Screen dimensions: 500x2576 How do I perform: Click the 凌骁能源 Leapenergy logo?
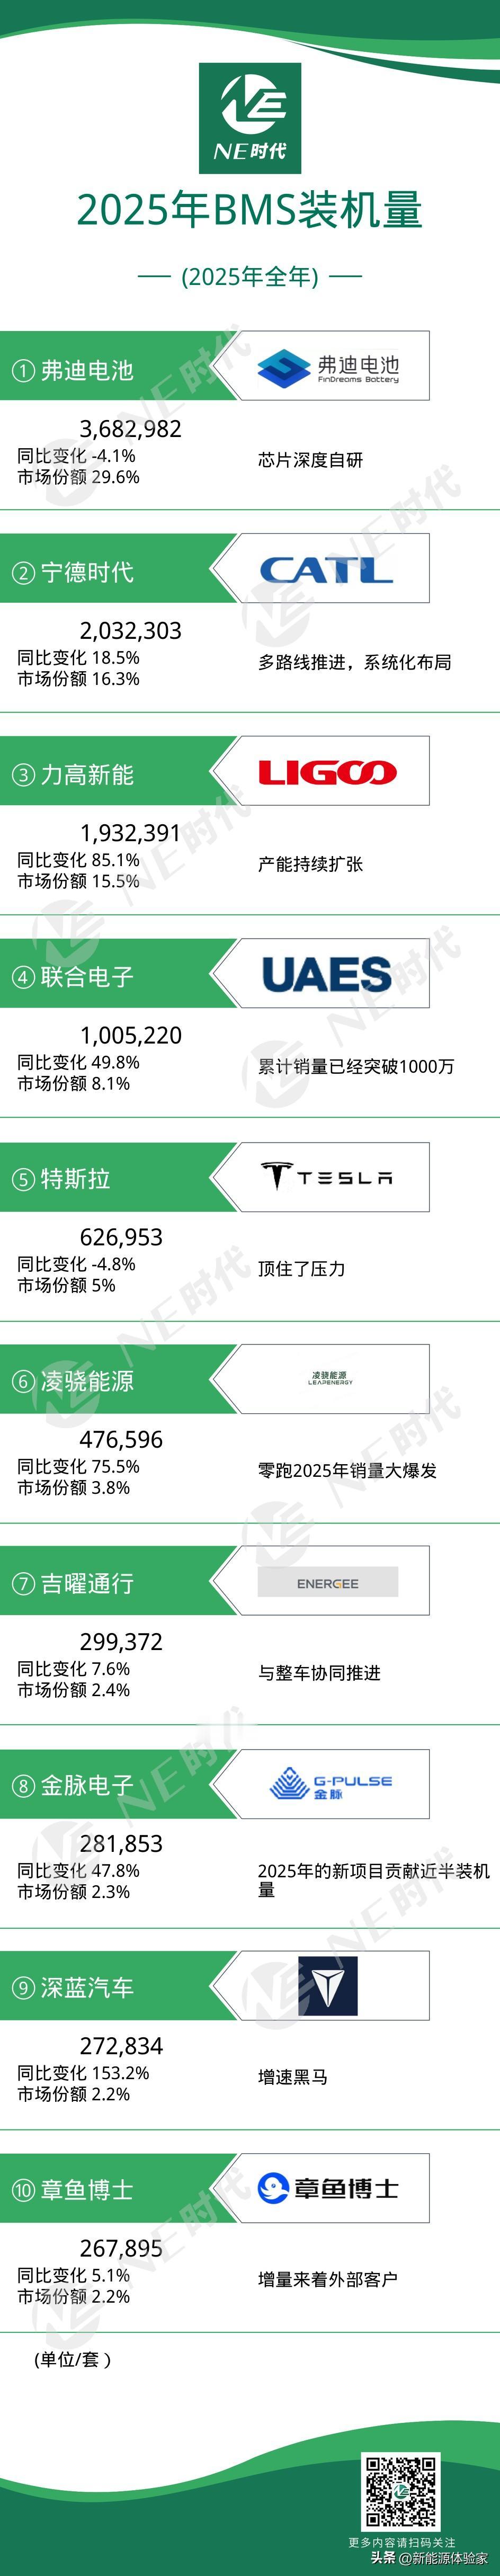330,1379
